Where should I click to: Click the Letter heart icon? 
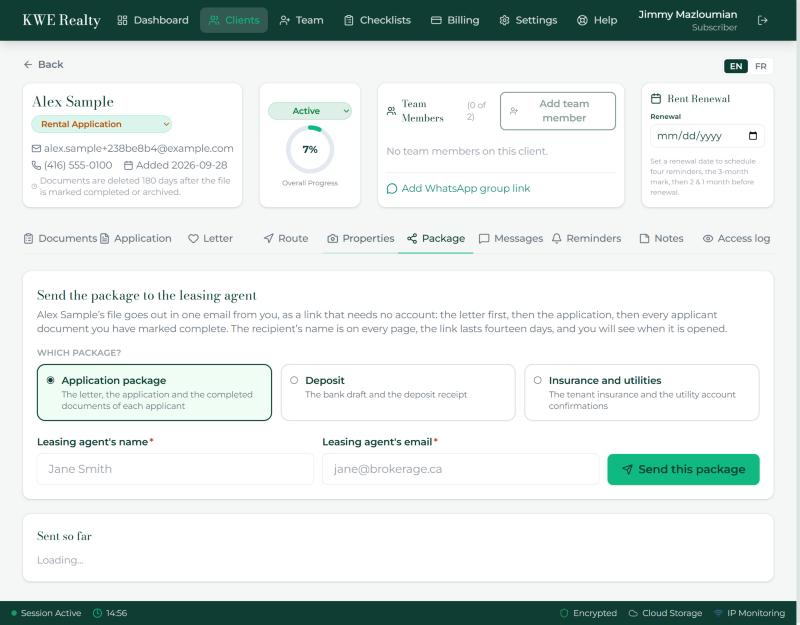tap(193, 238)
